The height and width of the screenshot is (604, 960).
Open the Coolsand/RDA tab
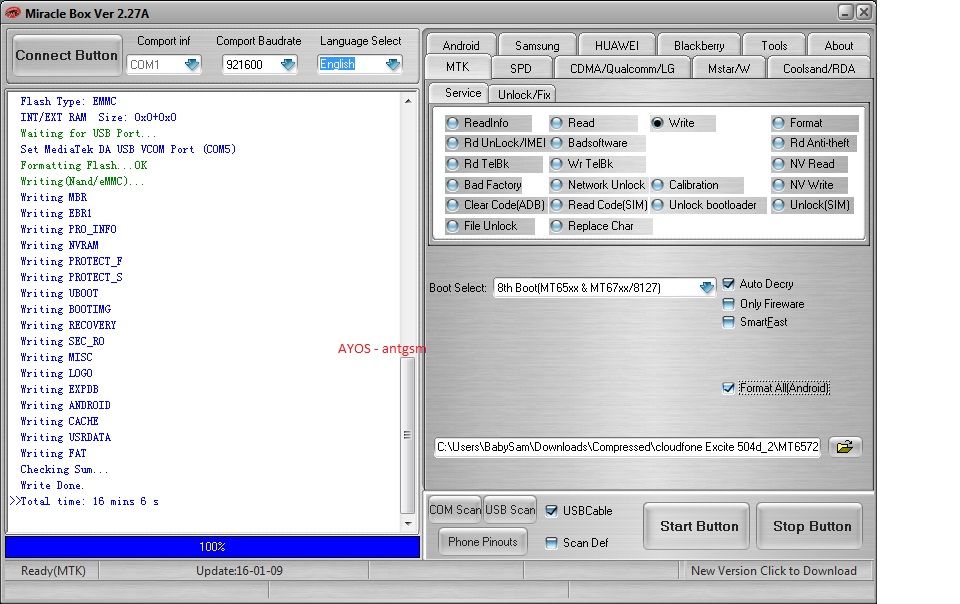tap(819, 69)
